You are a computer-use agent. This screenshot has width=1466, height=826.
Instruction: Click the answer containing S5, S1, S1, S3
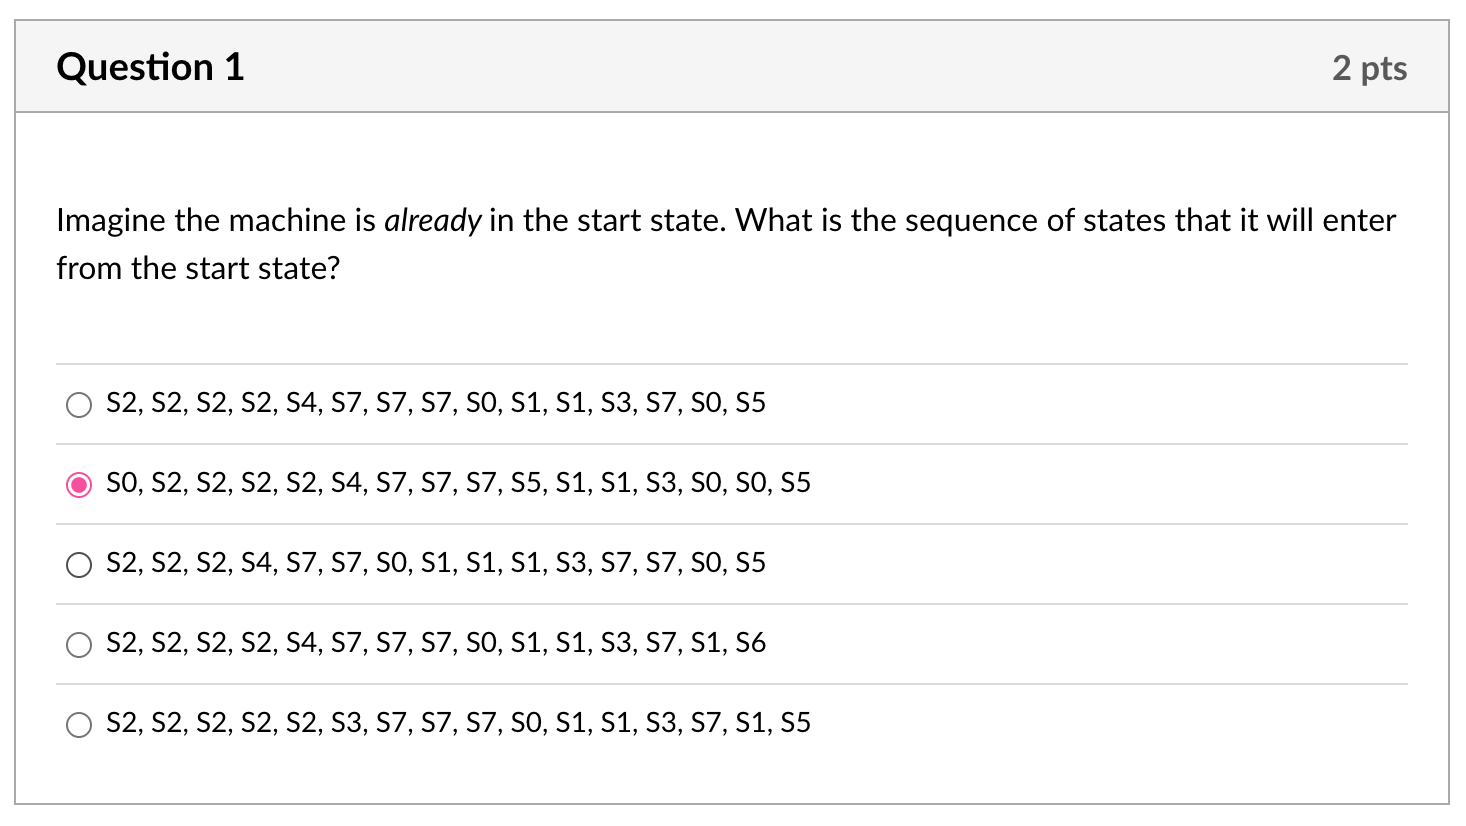coord(458,483)
